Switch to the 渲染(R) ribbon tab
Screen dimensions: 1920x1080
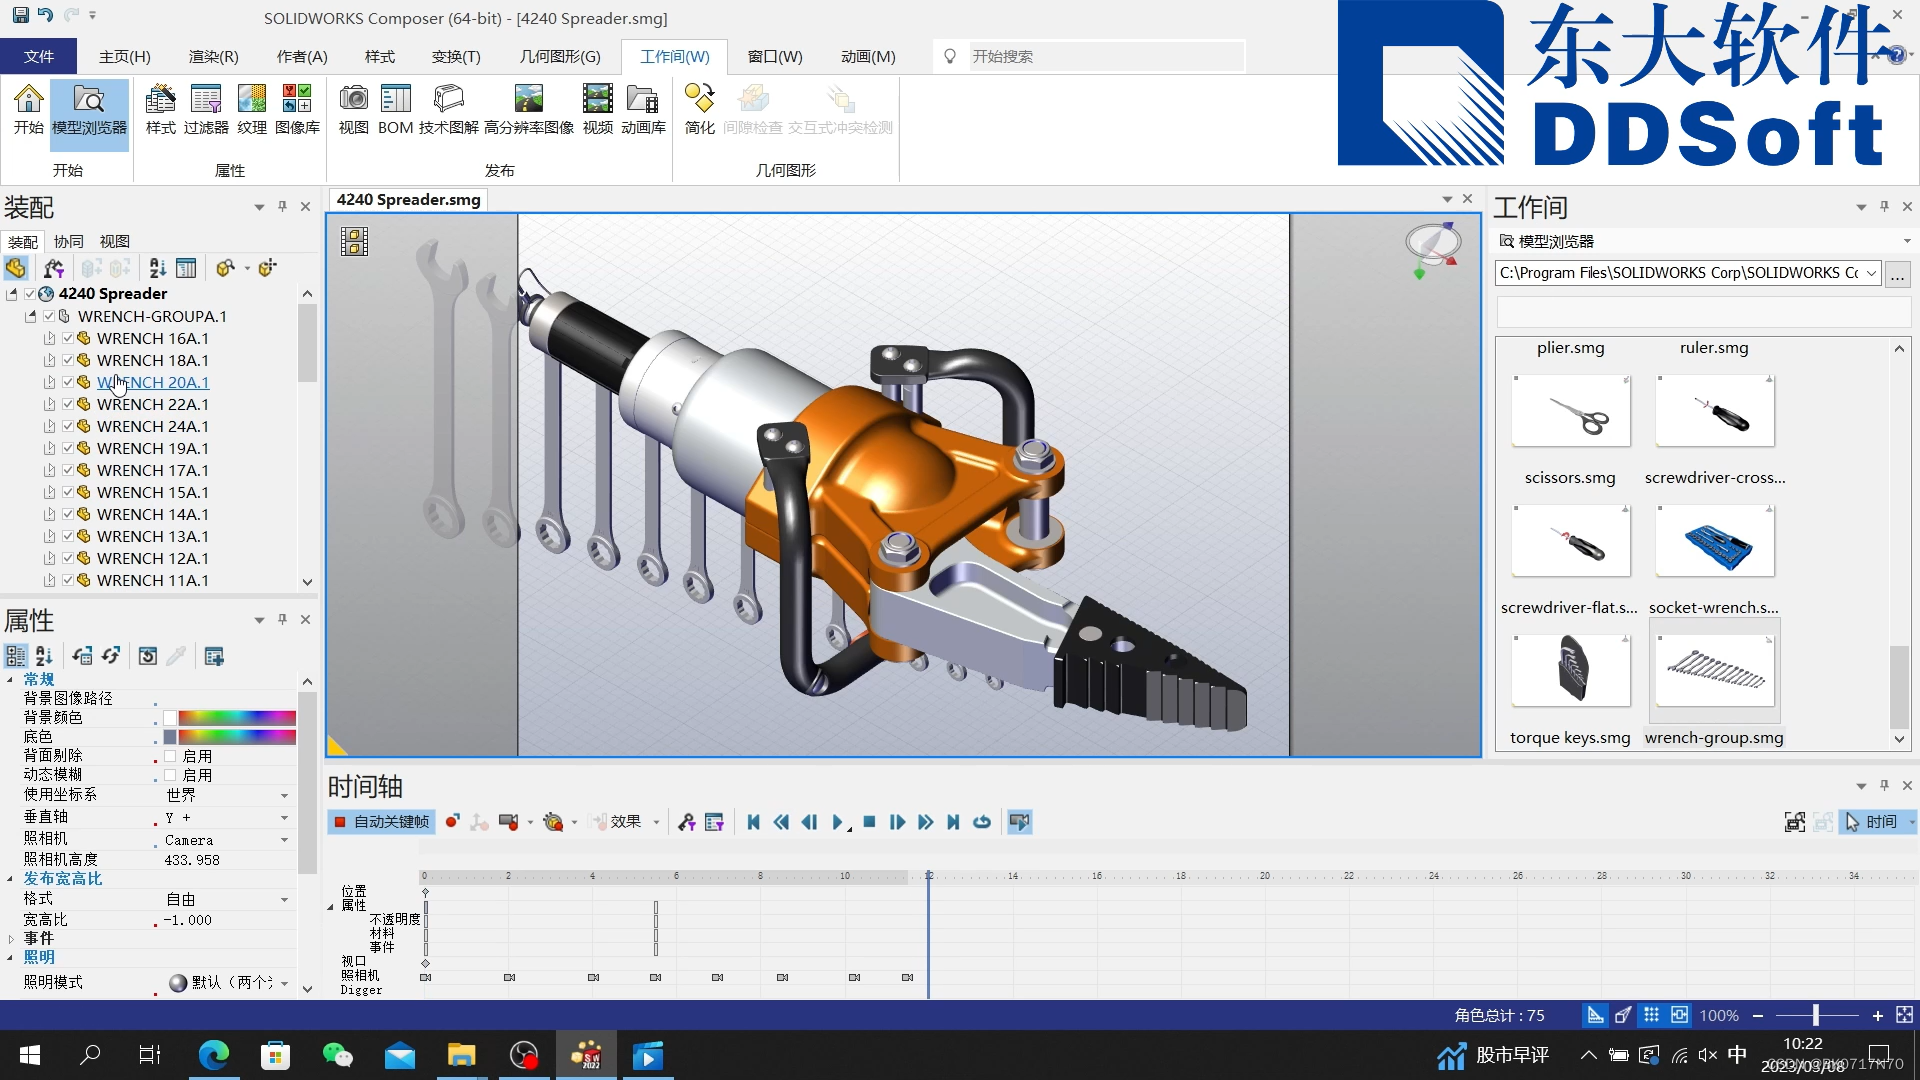(213, 57)
